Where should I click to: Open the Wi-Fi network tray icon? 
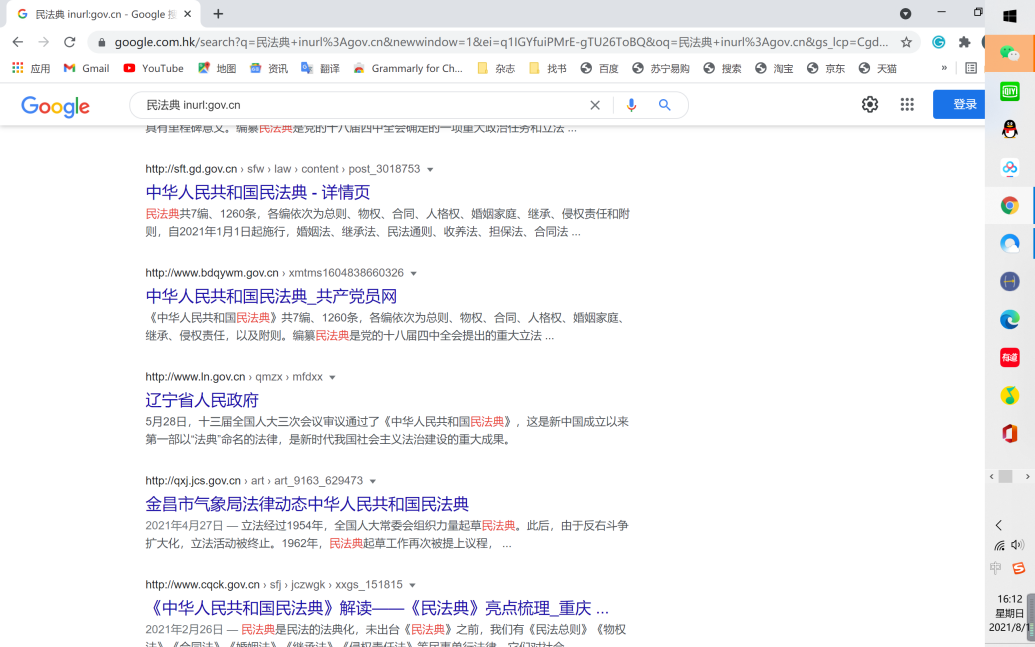pos(999,545)
